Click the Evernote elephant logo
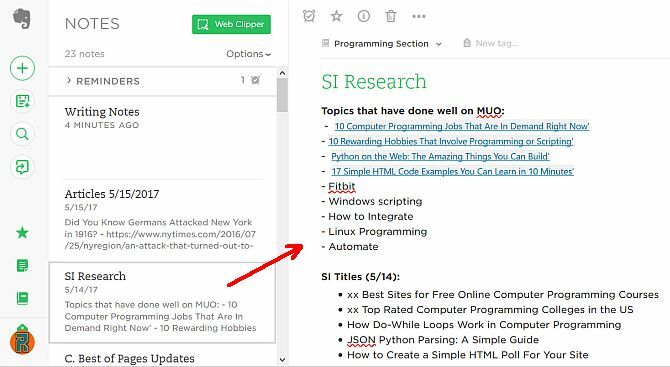 pyautogui.click(x=22, y=18)
